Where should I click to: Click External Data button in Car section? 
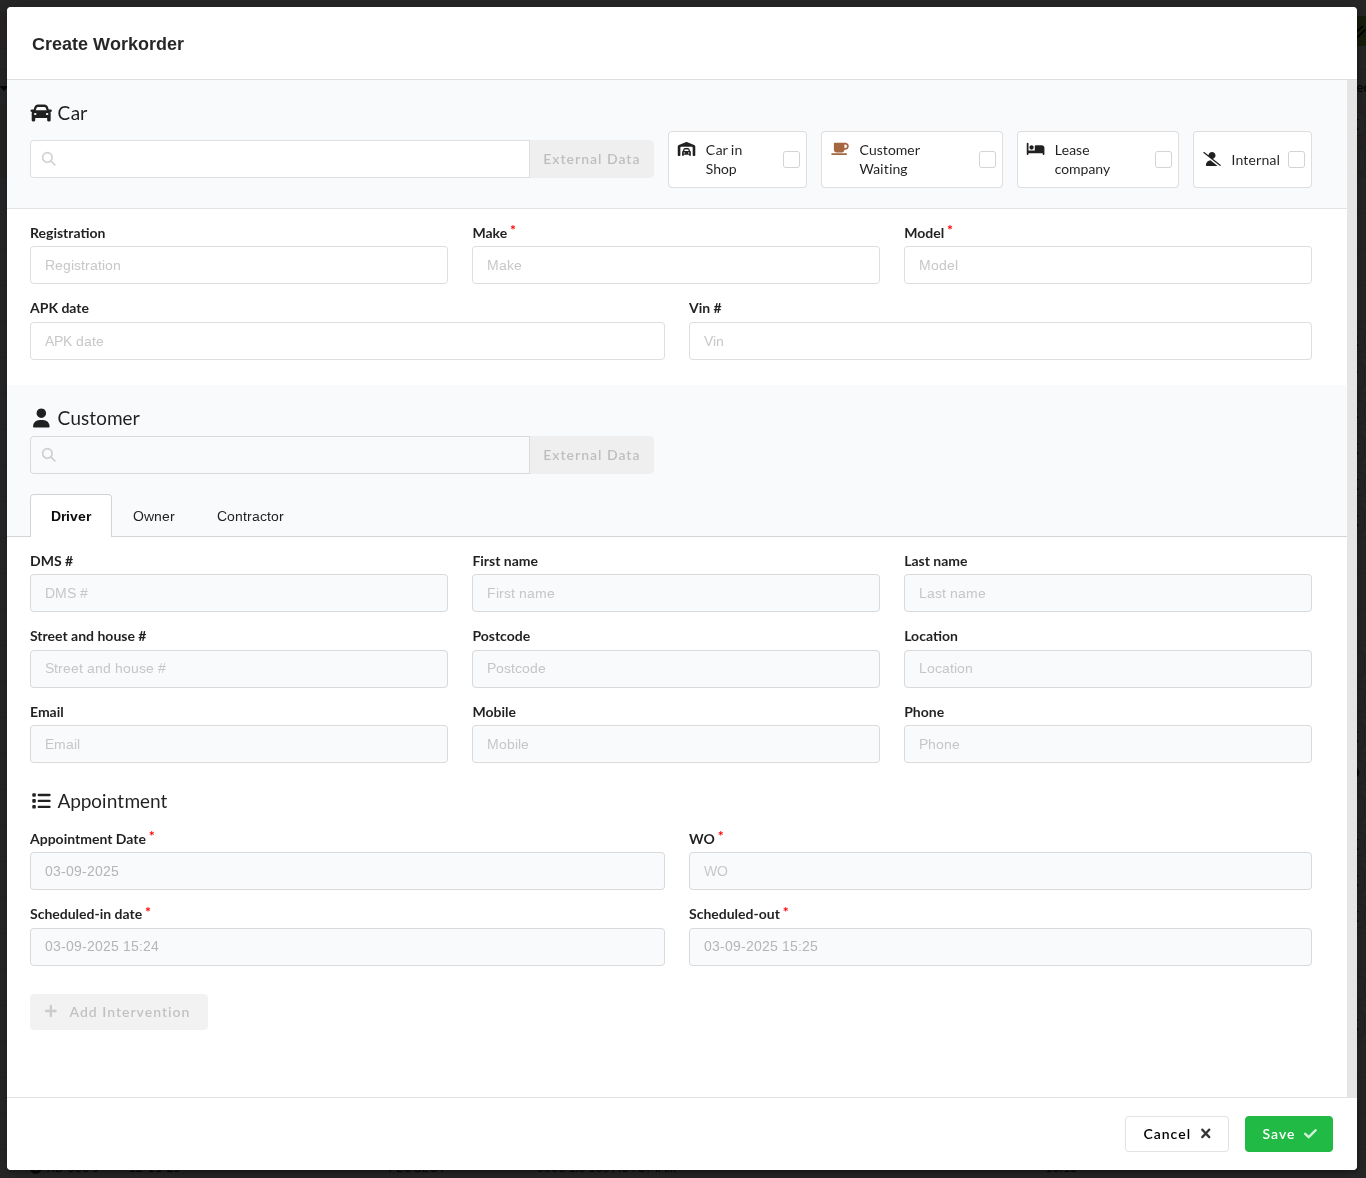coord(591,159)
